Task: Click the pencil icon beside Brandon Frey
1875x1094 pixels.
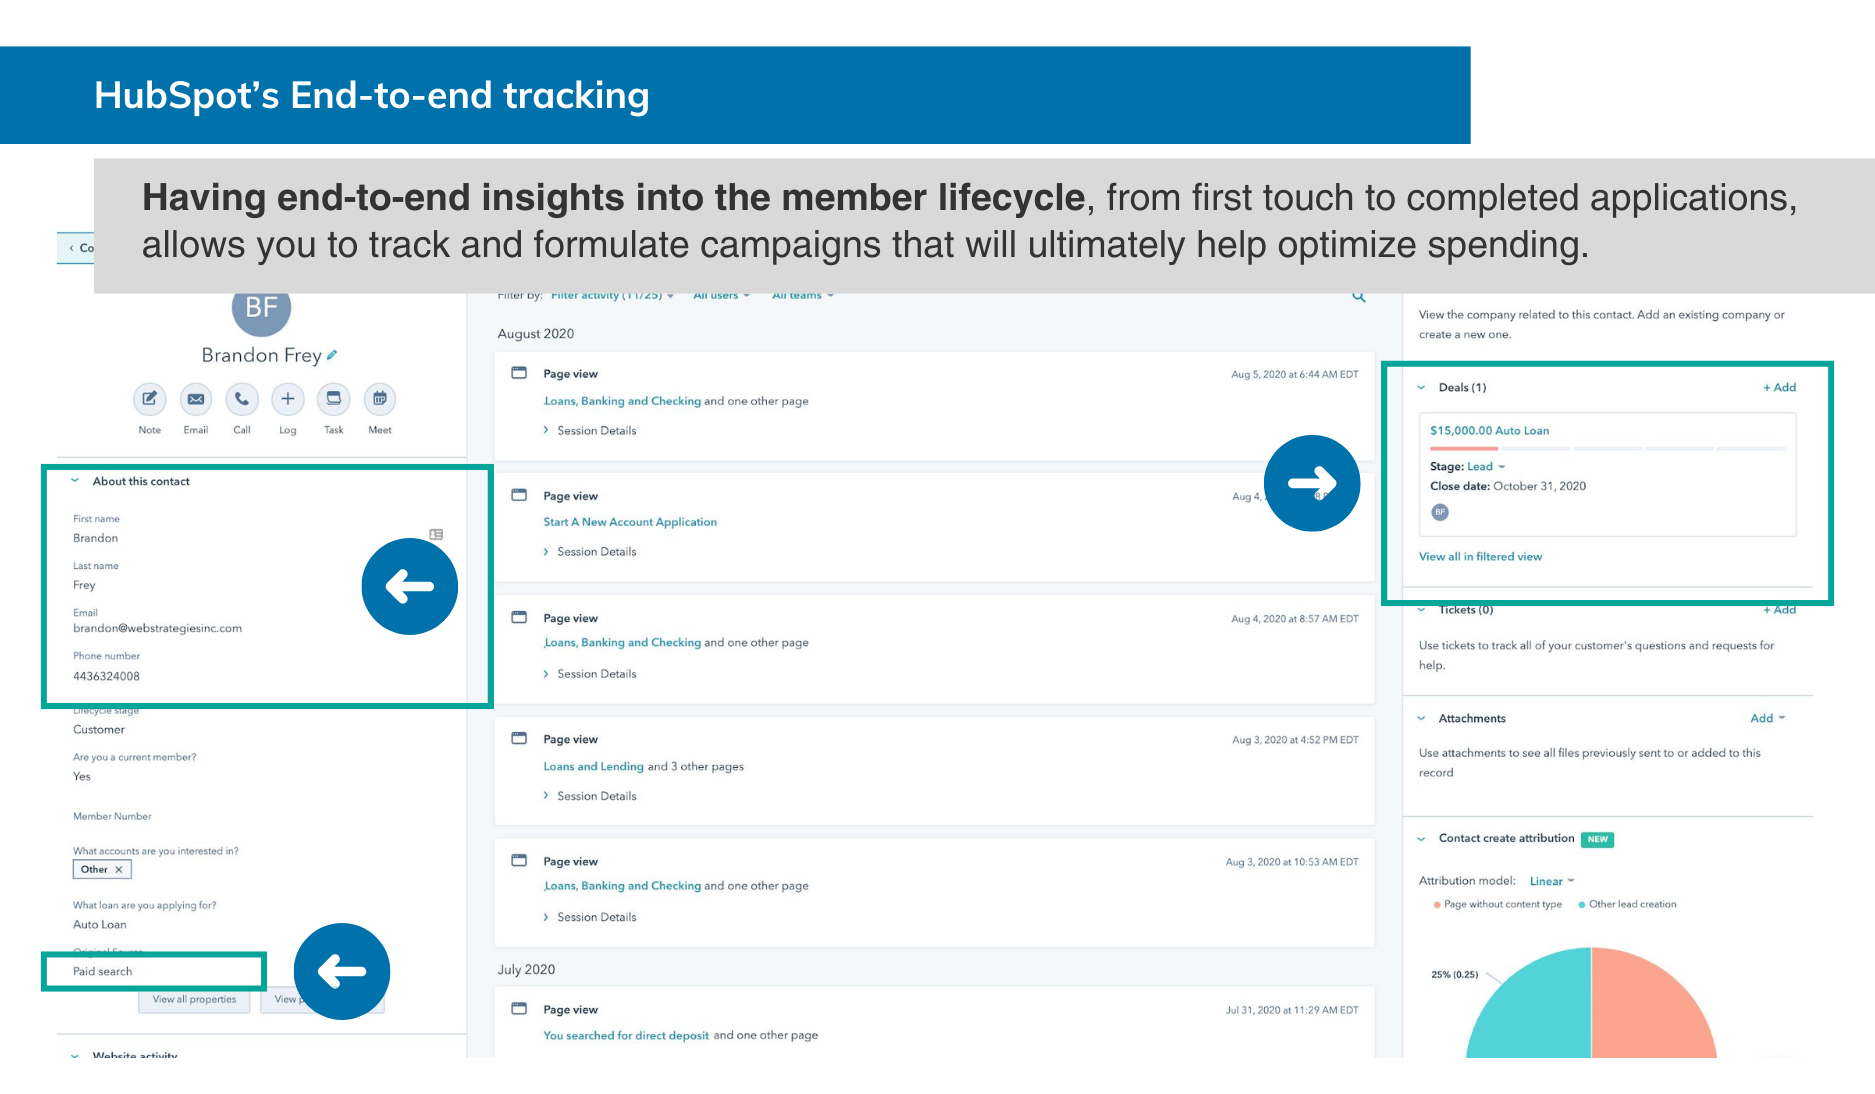Action: click(x=332, y=355)
